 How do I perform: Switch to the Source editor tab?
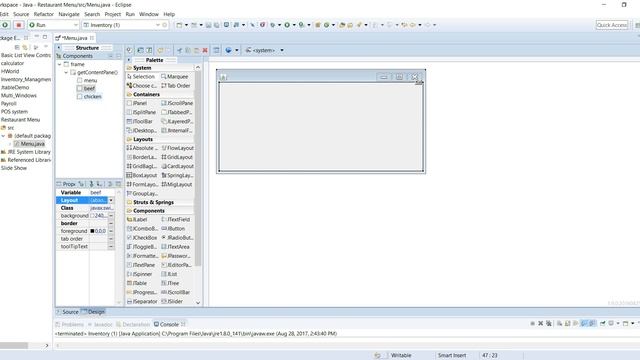pyautogui.click(x=67, y=312)
